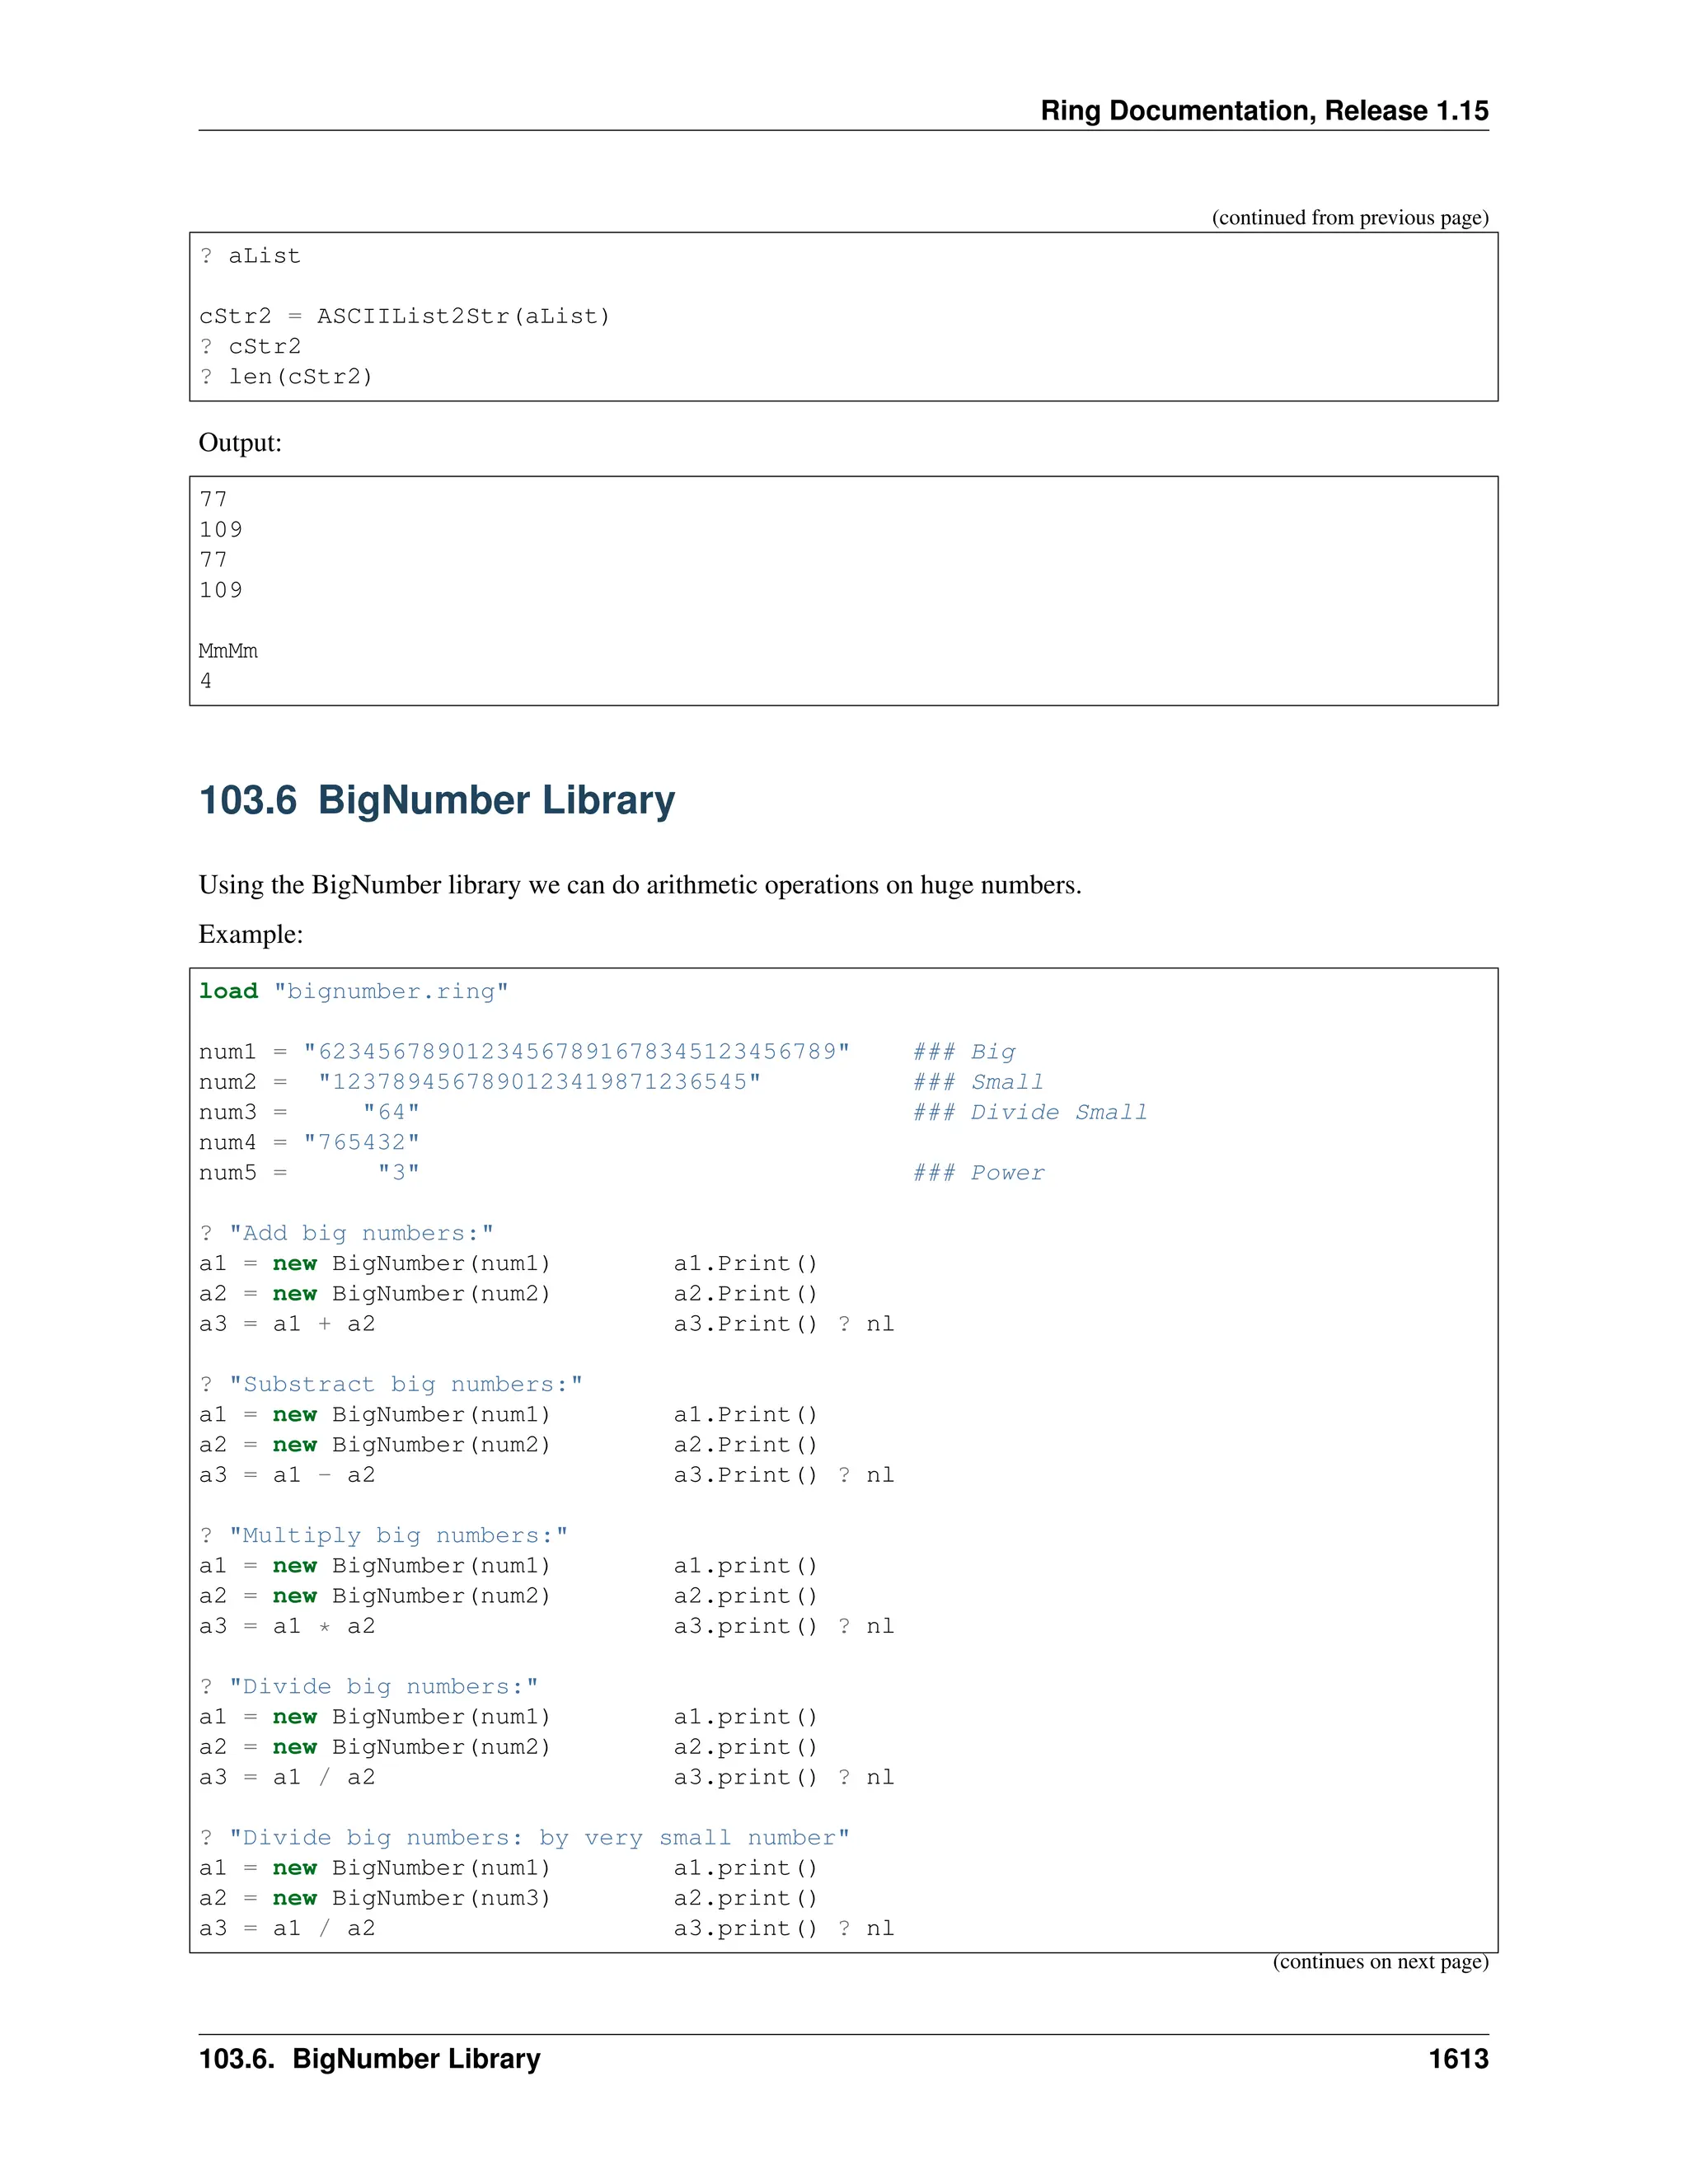Click the 103.6 BigNumber Library section heading

pyautogui.click(x=436, y=800)
